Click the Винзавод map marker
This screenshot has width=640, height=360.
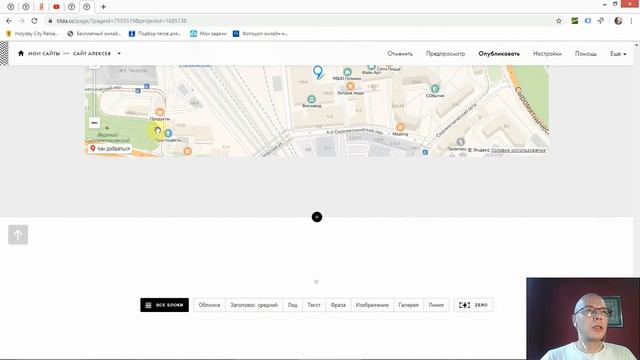click(x=311, y=99)
